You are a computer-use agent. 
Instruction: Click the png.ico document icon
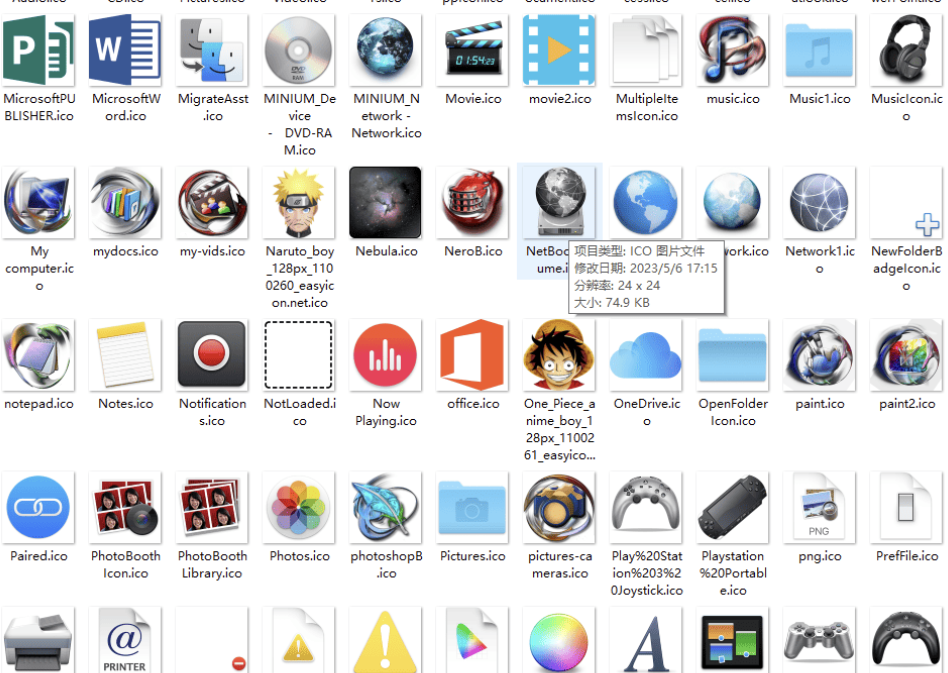819,508
